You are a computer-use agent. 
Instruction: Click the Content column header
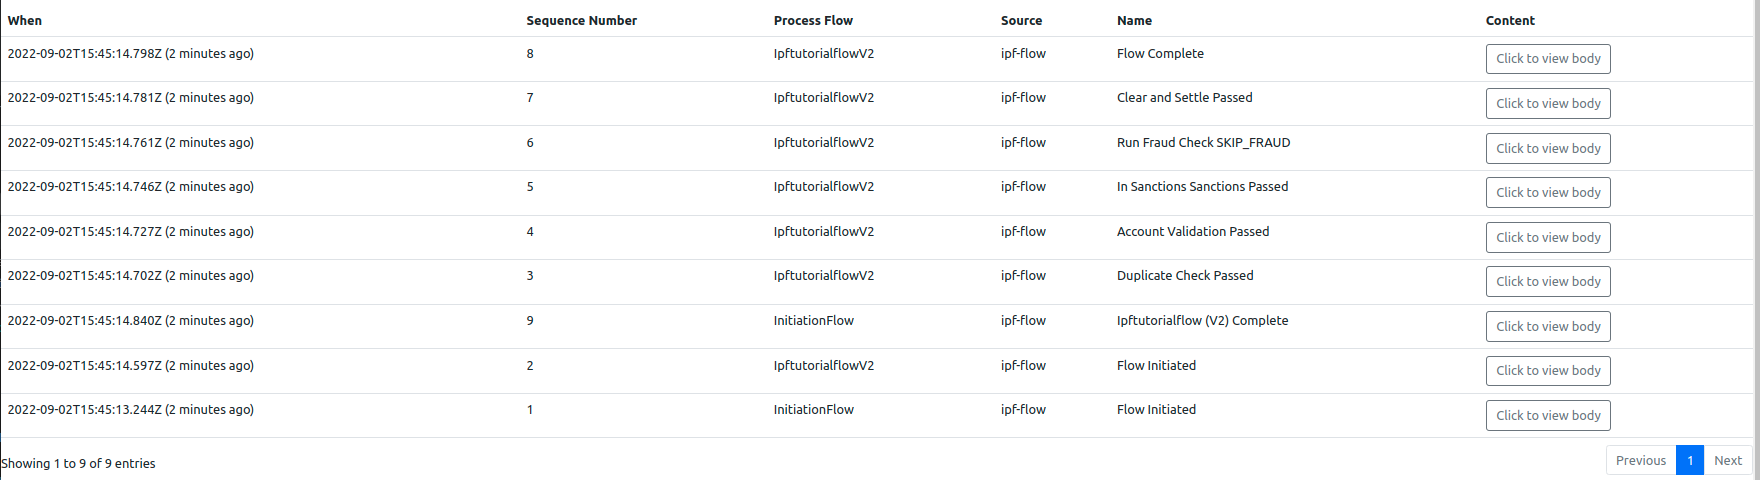pos(1510,21)
